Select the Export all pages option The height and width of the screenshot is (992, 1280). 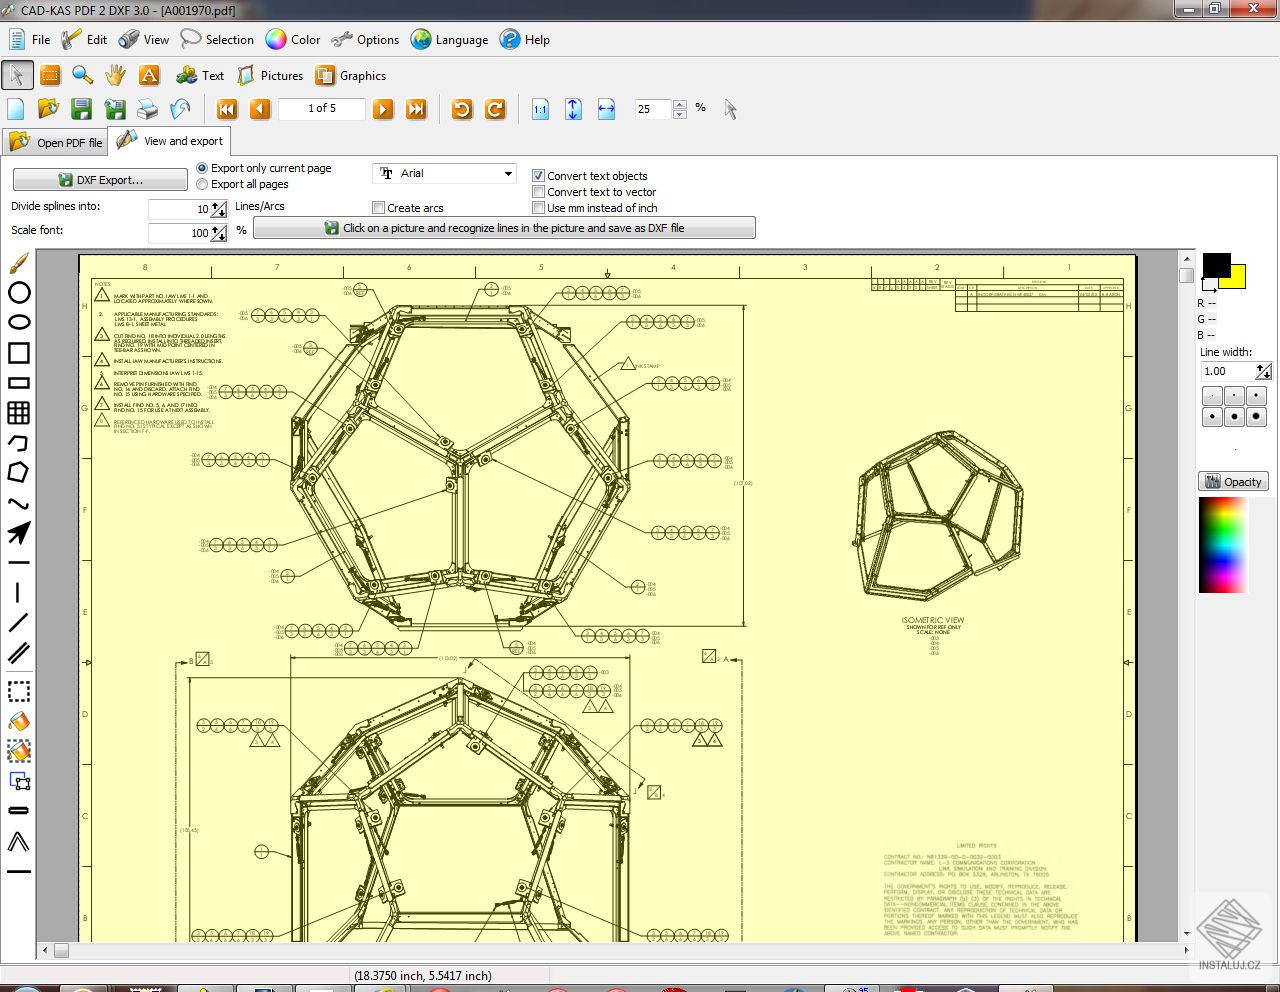(x=202, y=184)
